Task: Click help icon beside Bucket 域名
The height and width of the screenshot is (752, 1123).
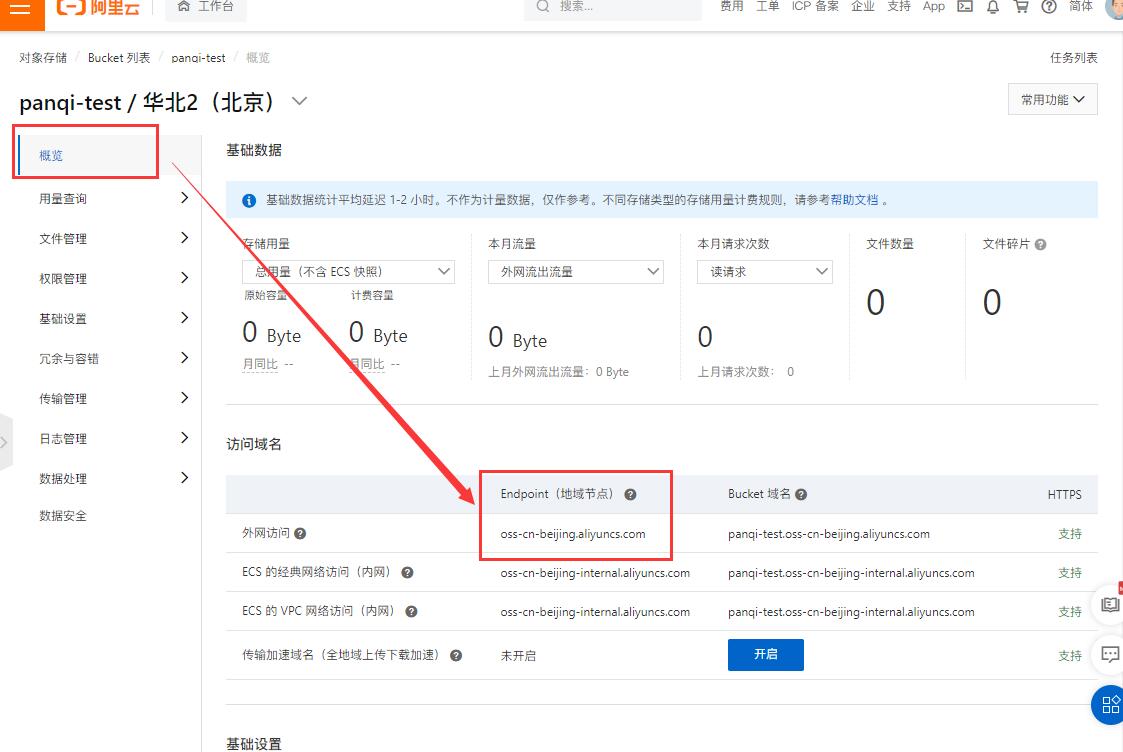Action: click(x=801, y=494)
